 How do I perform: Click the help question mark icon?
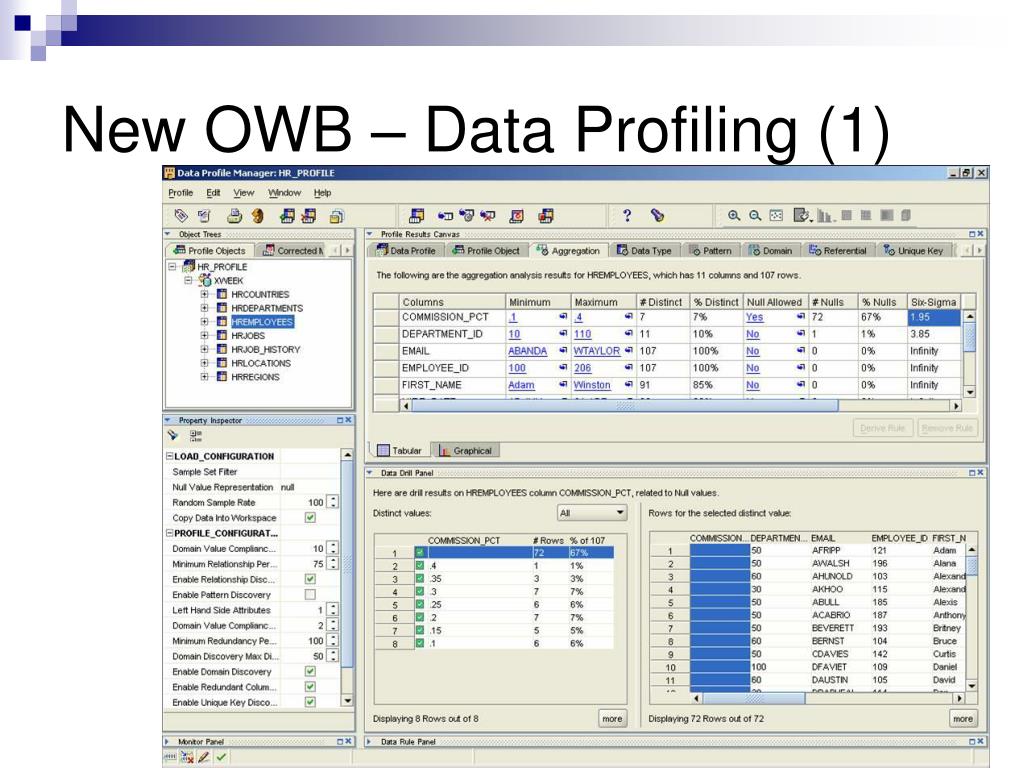click(x=627, y=216)
